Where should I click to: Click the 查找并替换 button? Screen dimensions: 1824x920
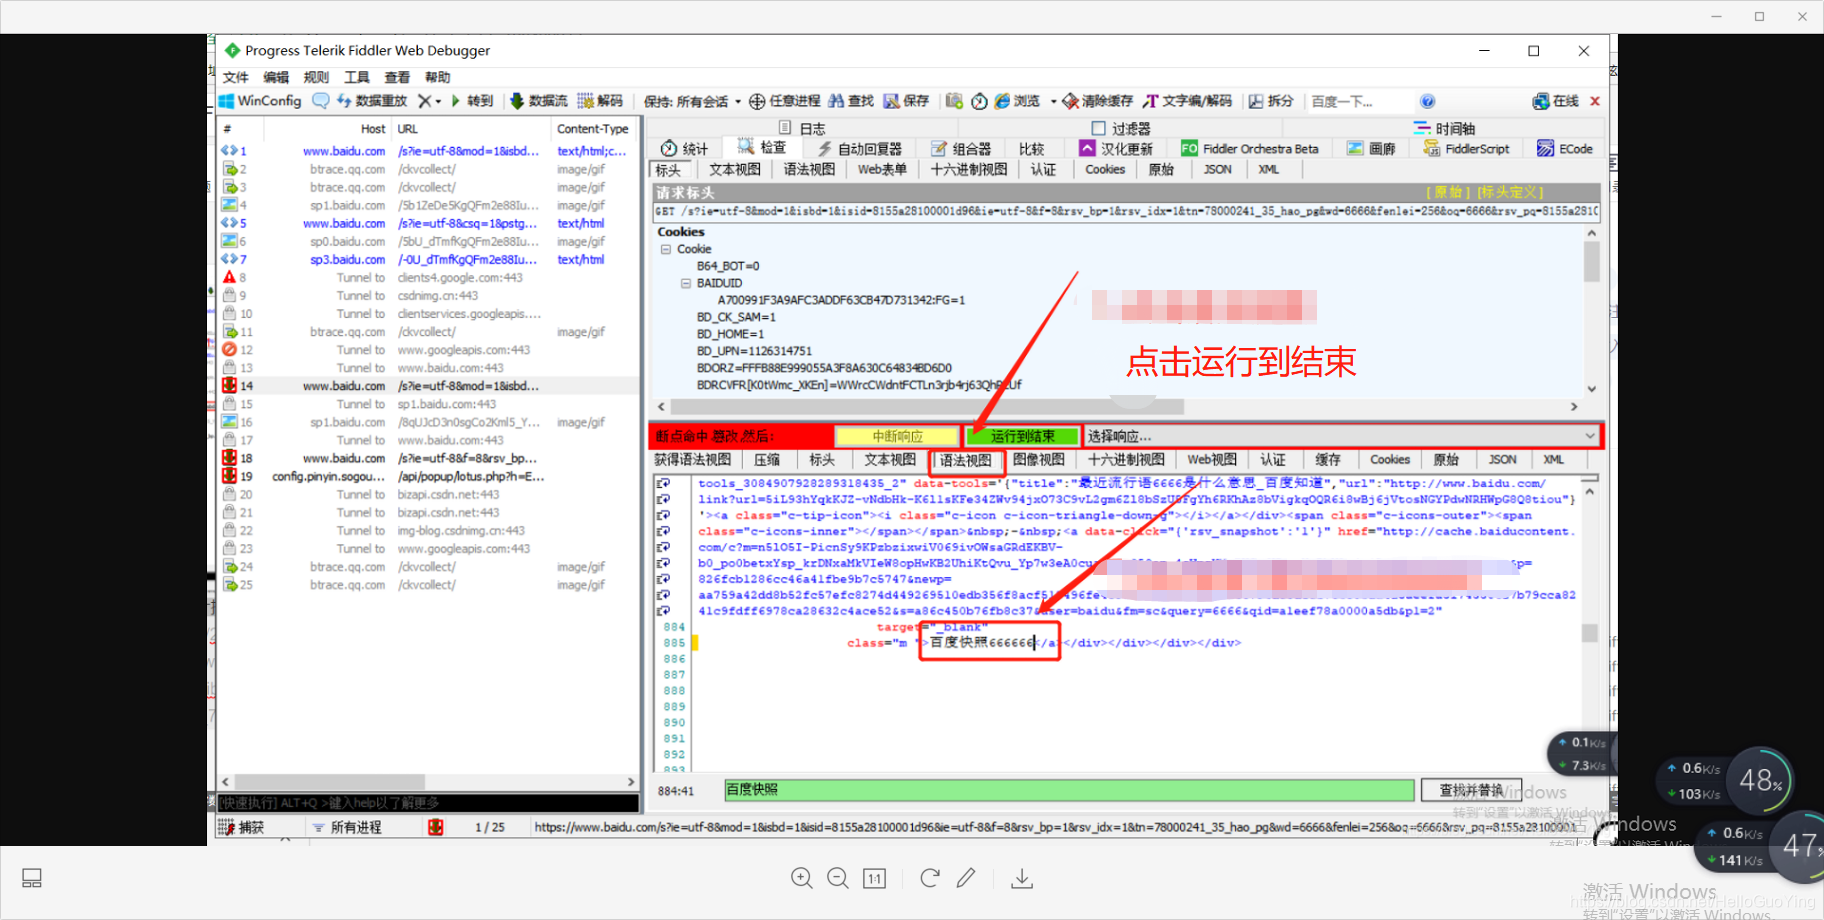tap(1472, 790)
